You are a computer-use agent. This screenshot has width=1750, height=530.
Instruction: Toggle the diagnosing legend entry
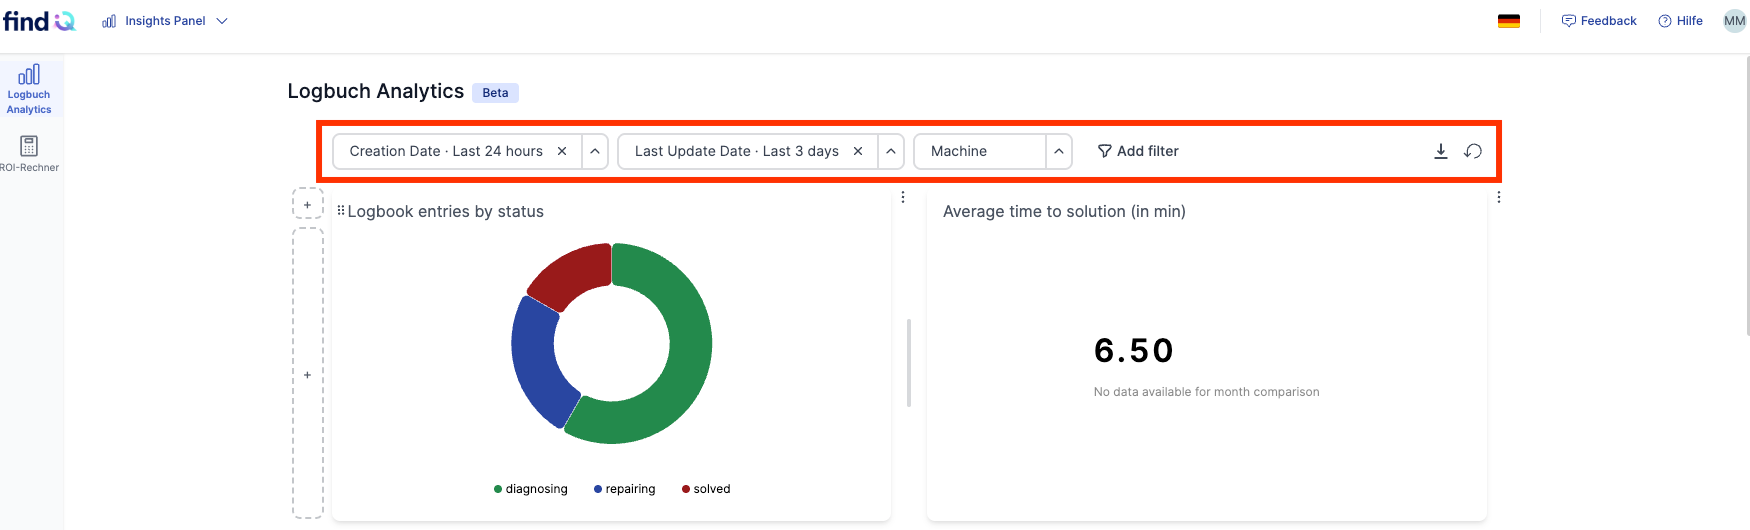[531, 489]
